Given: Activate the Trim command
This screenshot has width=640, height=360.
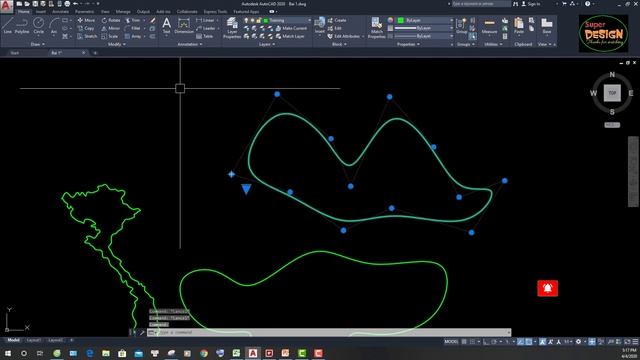Looking at the screenshot, I should click(133, 20).
